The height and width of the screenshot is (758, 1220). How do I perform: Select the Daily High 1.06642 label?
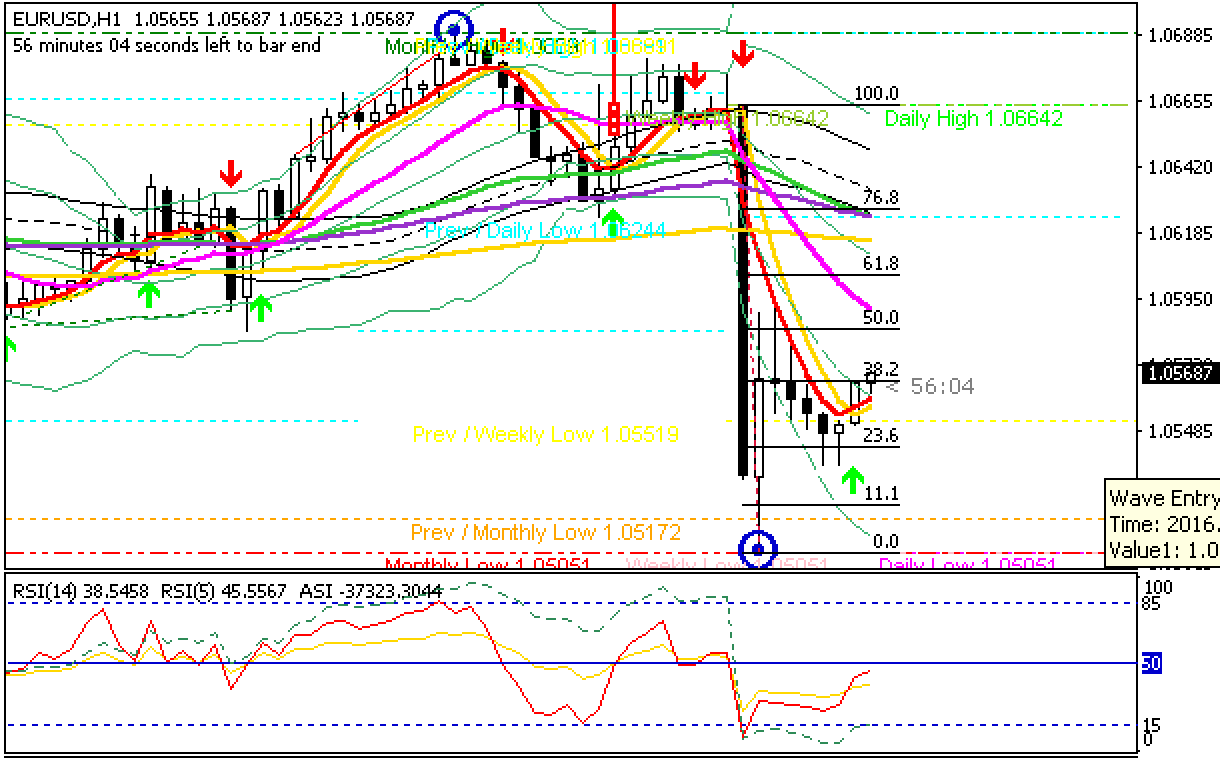973,118
